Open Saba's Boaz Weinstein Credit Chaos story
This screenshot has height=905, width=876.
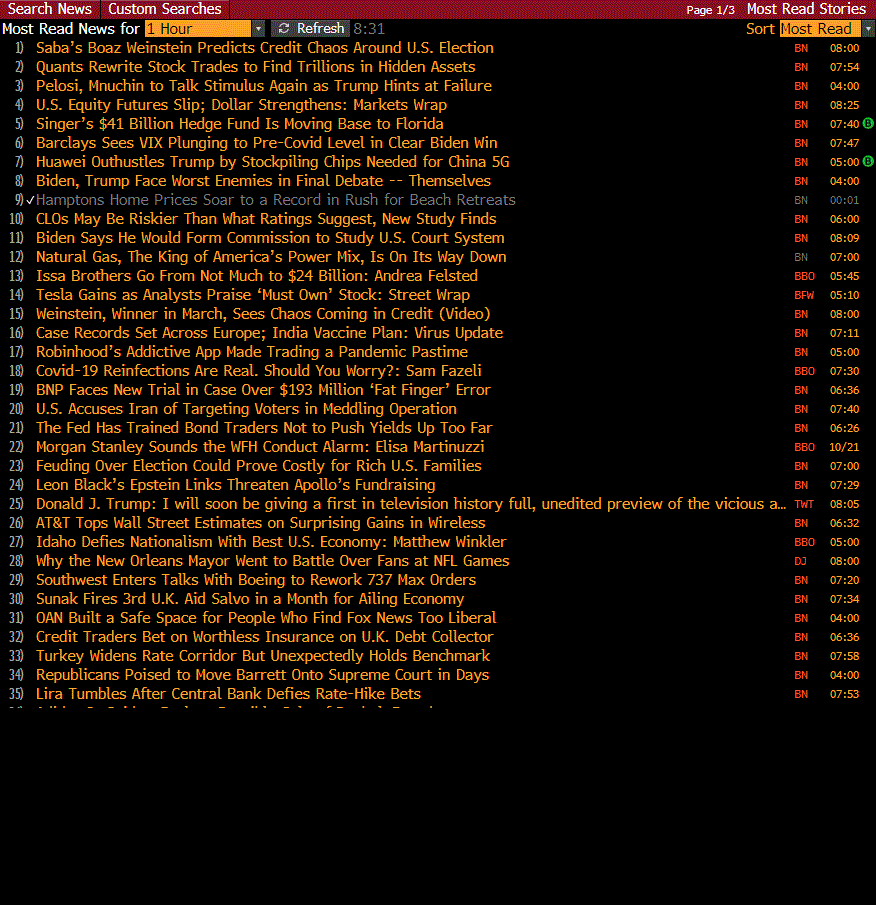(x=265, y=48)
